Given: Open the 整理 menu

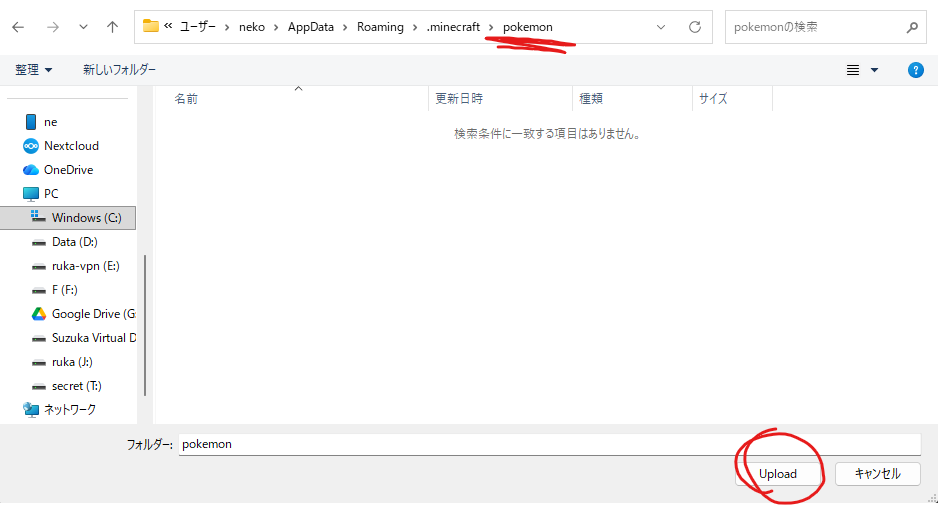Looking at the screenshot, I should coord(34,70).
